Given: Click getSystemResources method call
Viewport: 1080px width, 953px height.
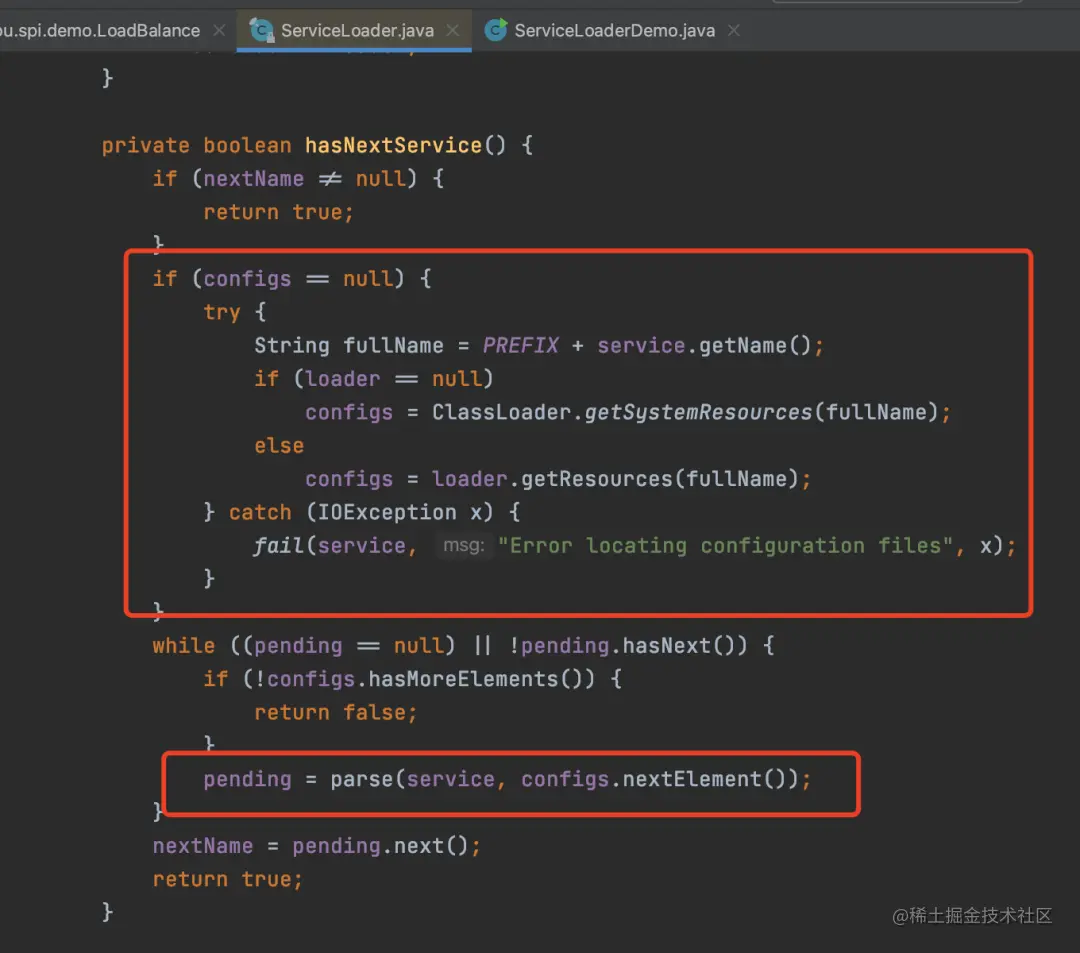Looking at the screenshot, I should click(x=698, y=412).
